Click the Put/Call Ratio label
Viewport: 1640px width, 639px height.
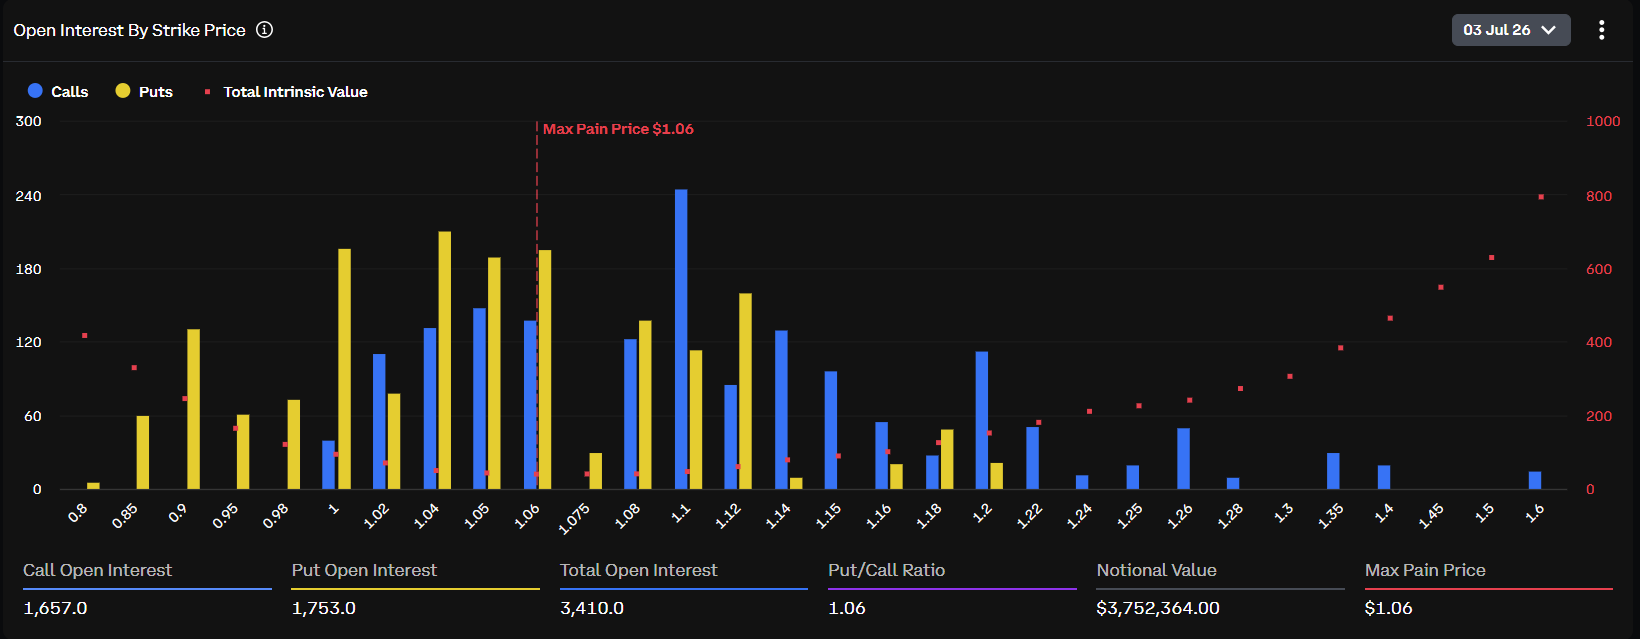point(887,570)
